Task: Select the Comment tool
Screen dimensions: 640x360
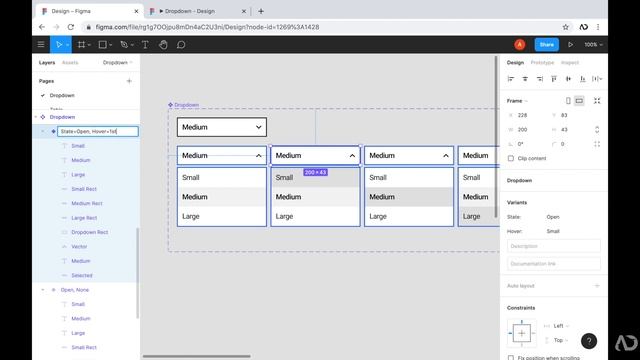Action: click(181, 44)
